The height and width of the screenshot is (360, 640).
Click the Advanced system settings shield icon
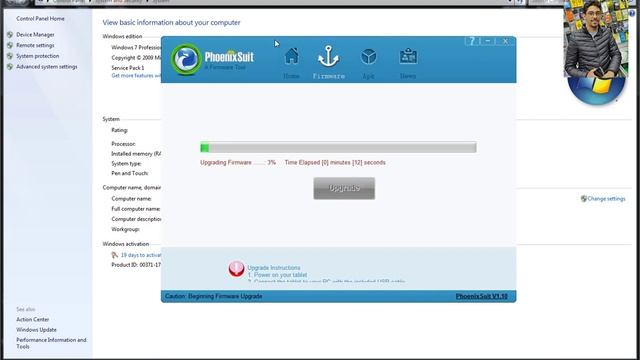click(x=10, y=67)
